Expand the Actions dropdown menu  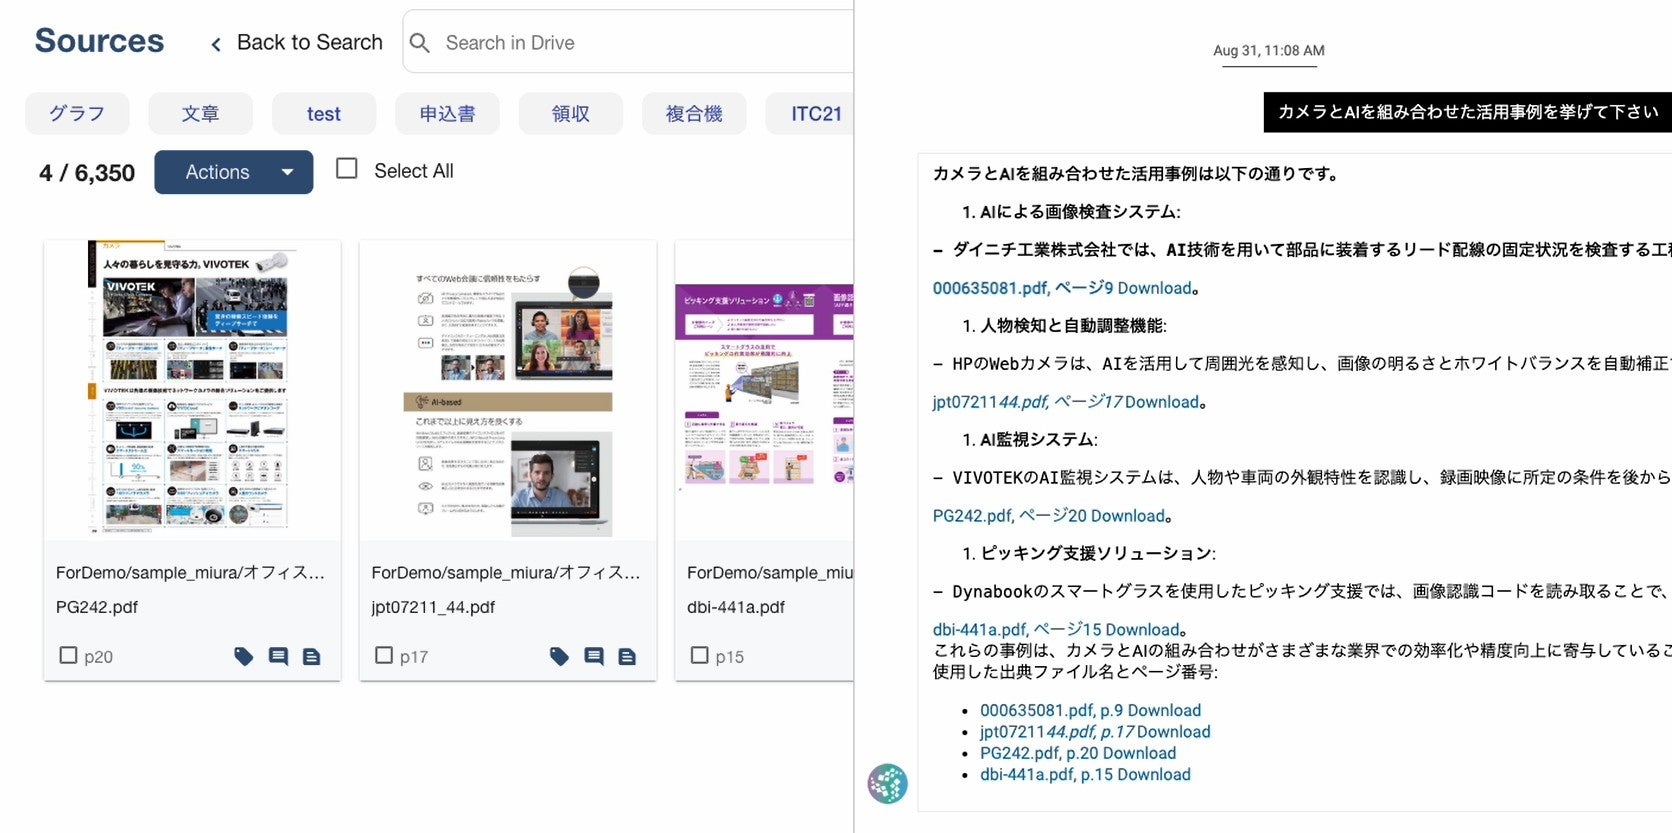coord(234,172)
